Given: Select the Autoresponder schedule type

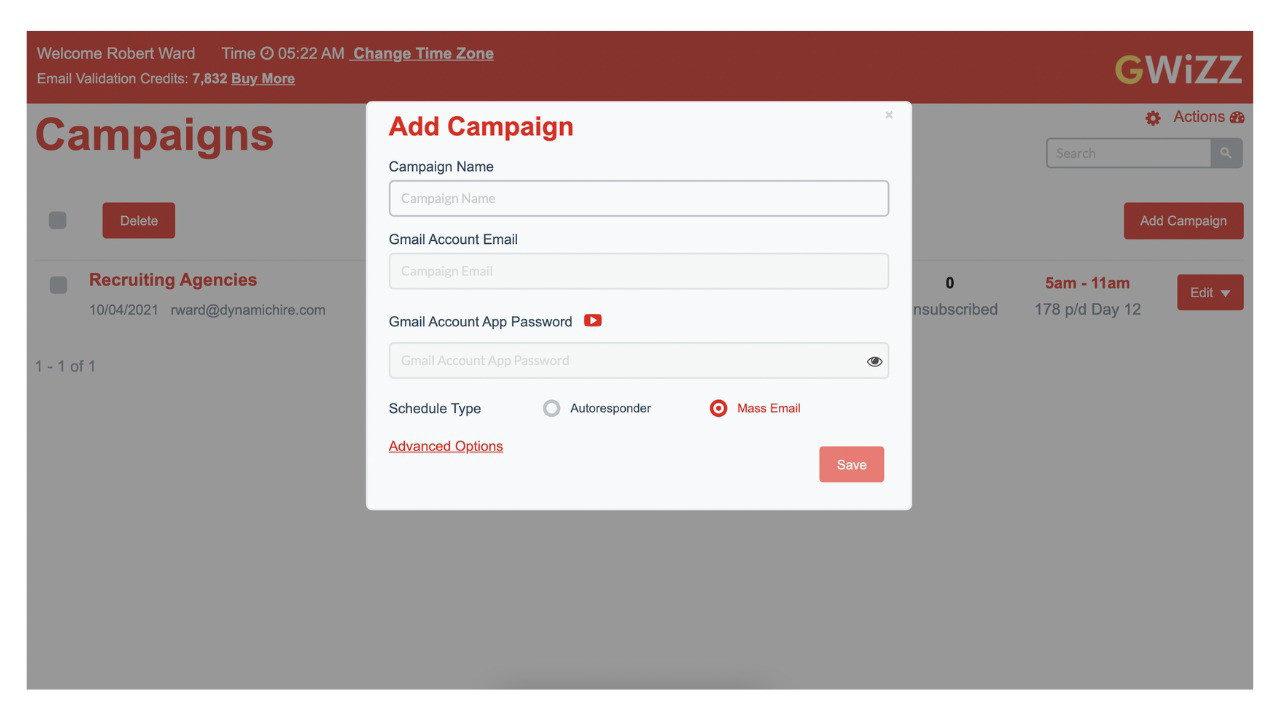Looking at the screenshot, I should click(x=551, y=408).
